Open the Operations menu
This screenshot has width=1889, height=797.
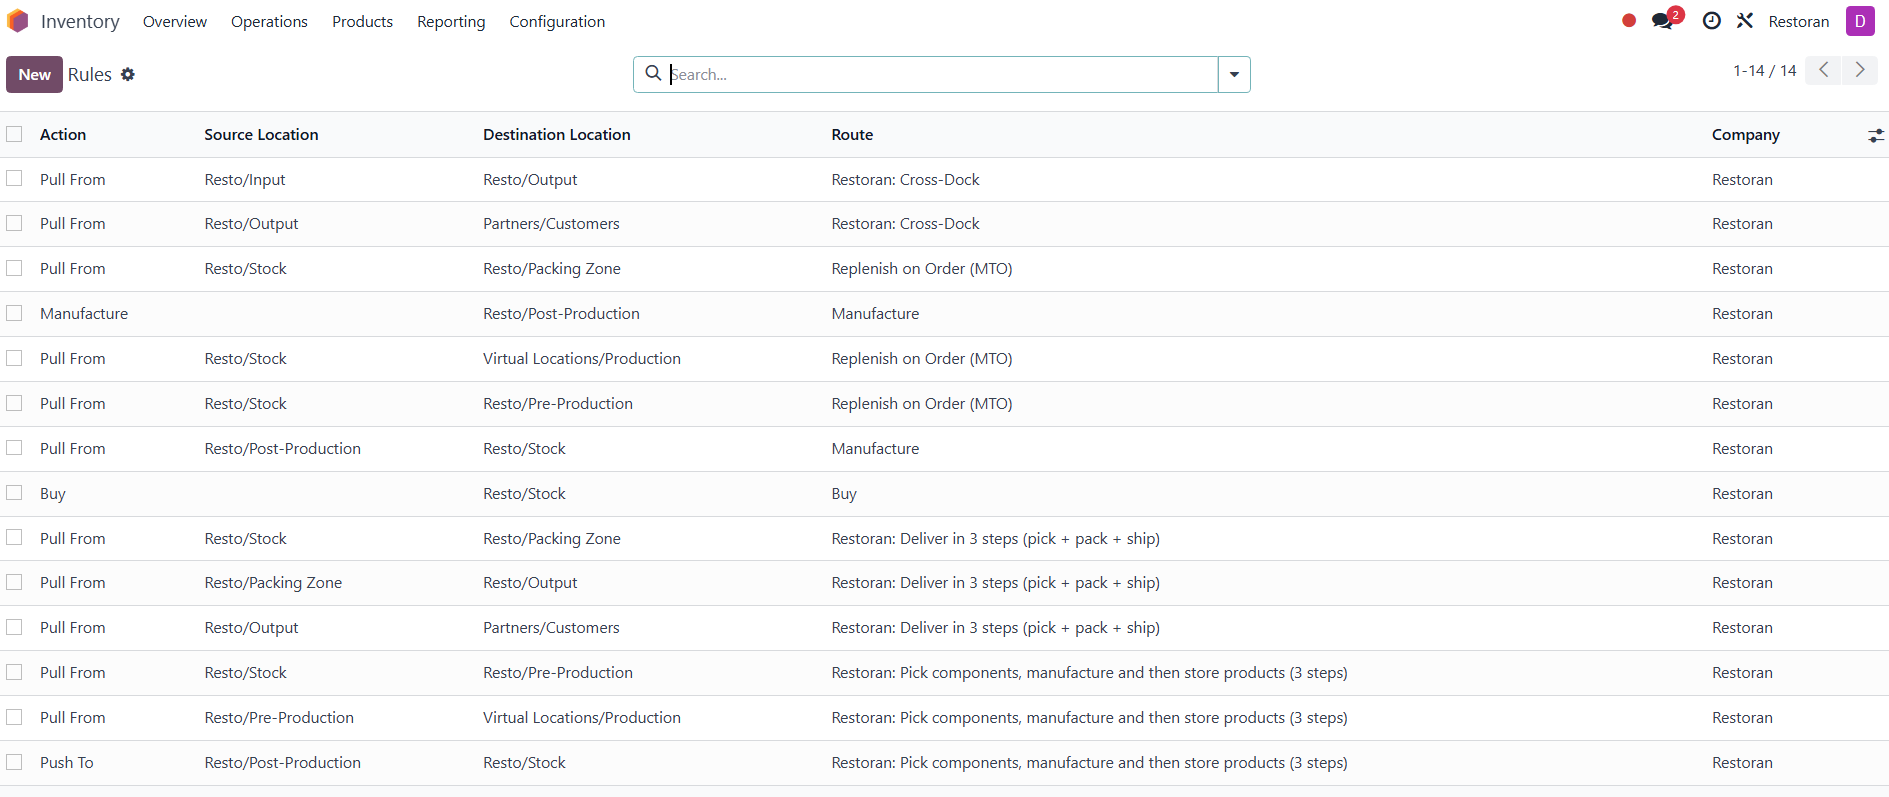coord(269,21)
